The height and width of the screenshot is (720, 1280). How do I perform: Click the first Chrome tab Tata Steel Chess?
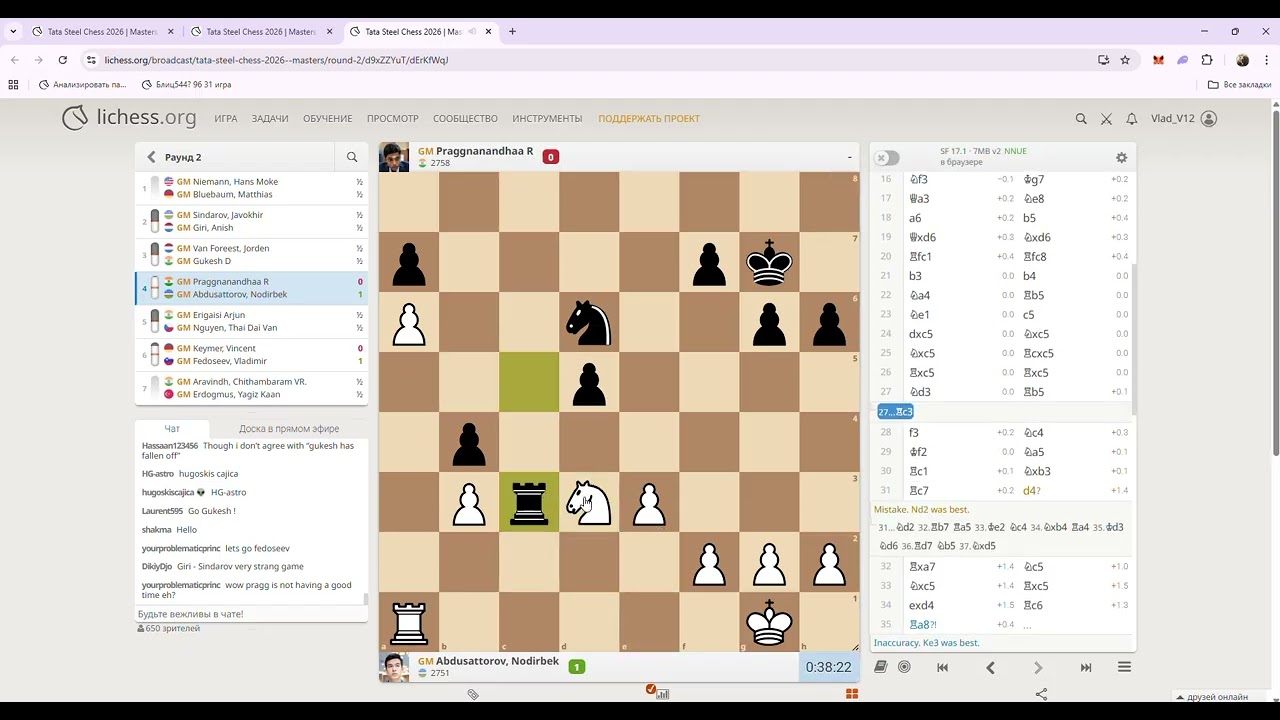tap(102, 31)
